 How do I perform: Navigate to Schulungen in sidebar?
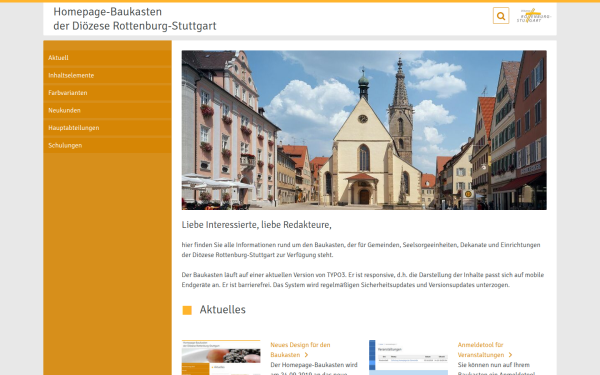pyautogui.click(x=108, y=145)
